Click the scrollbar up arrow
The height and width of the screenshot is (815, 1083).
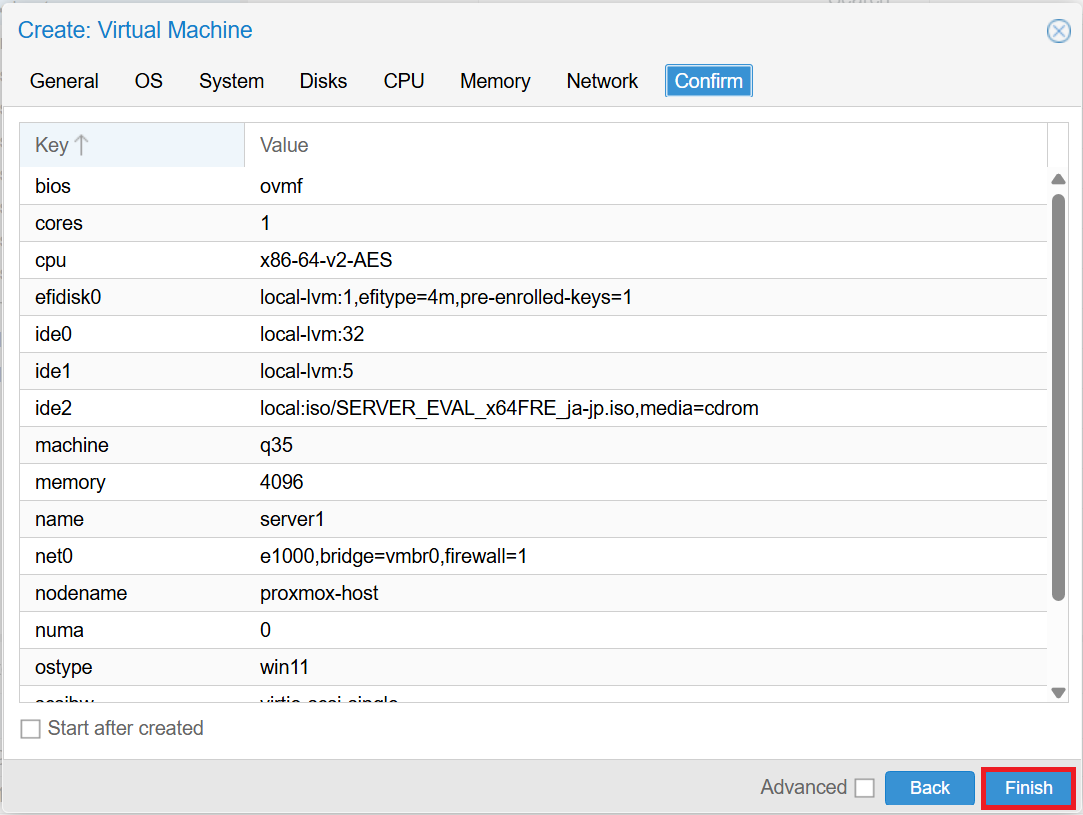[1060, 179]
